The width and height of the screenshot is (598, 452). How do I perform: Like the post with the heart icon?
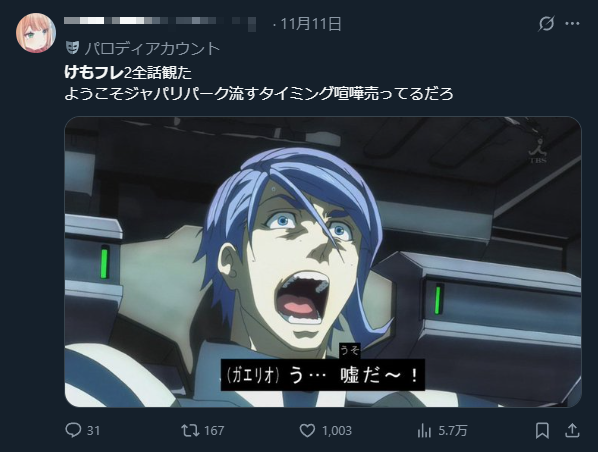(307, 431)
